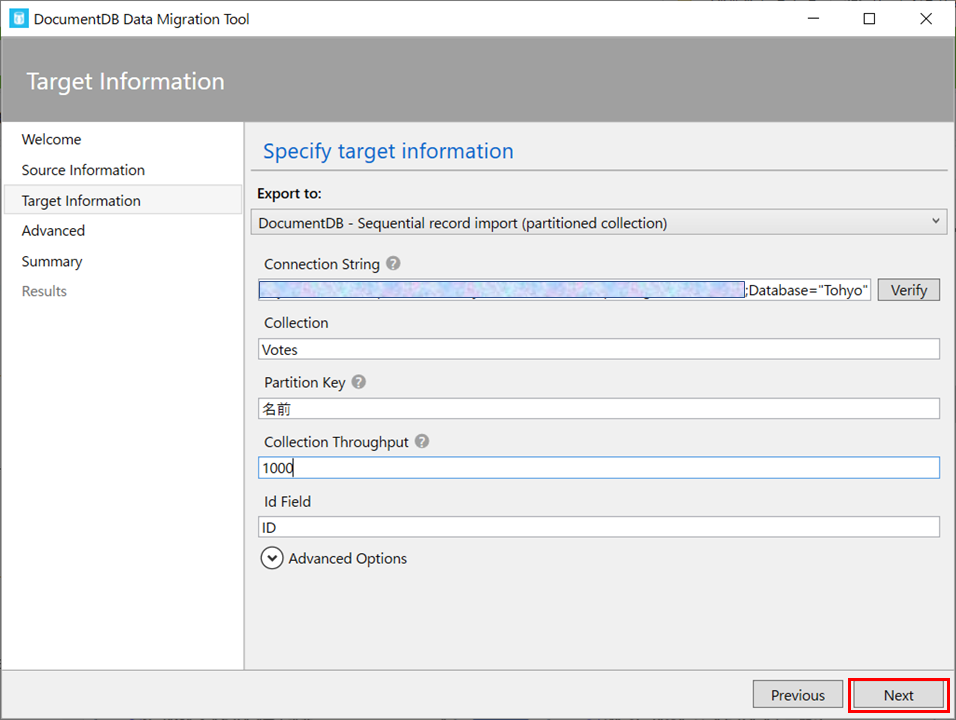Open Partition Key help icon
The width and height of the screenshot is (956, 720).
(x=359, y=382)
